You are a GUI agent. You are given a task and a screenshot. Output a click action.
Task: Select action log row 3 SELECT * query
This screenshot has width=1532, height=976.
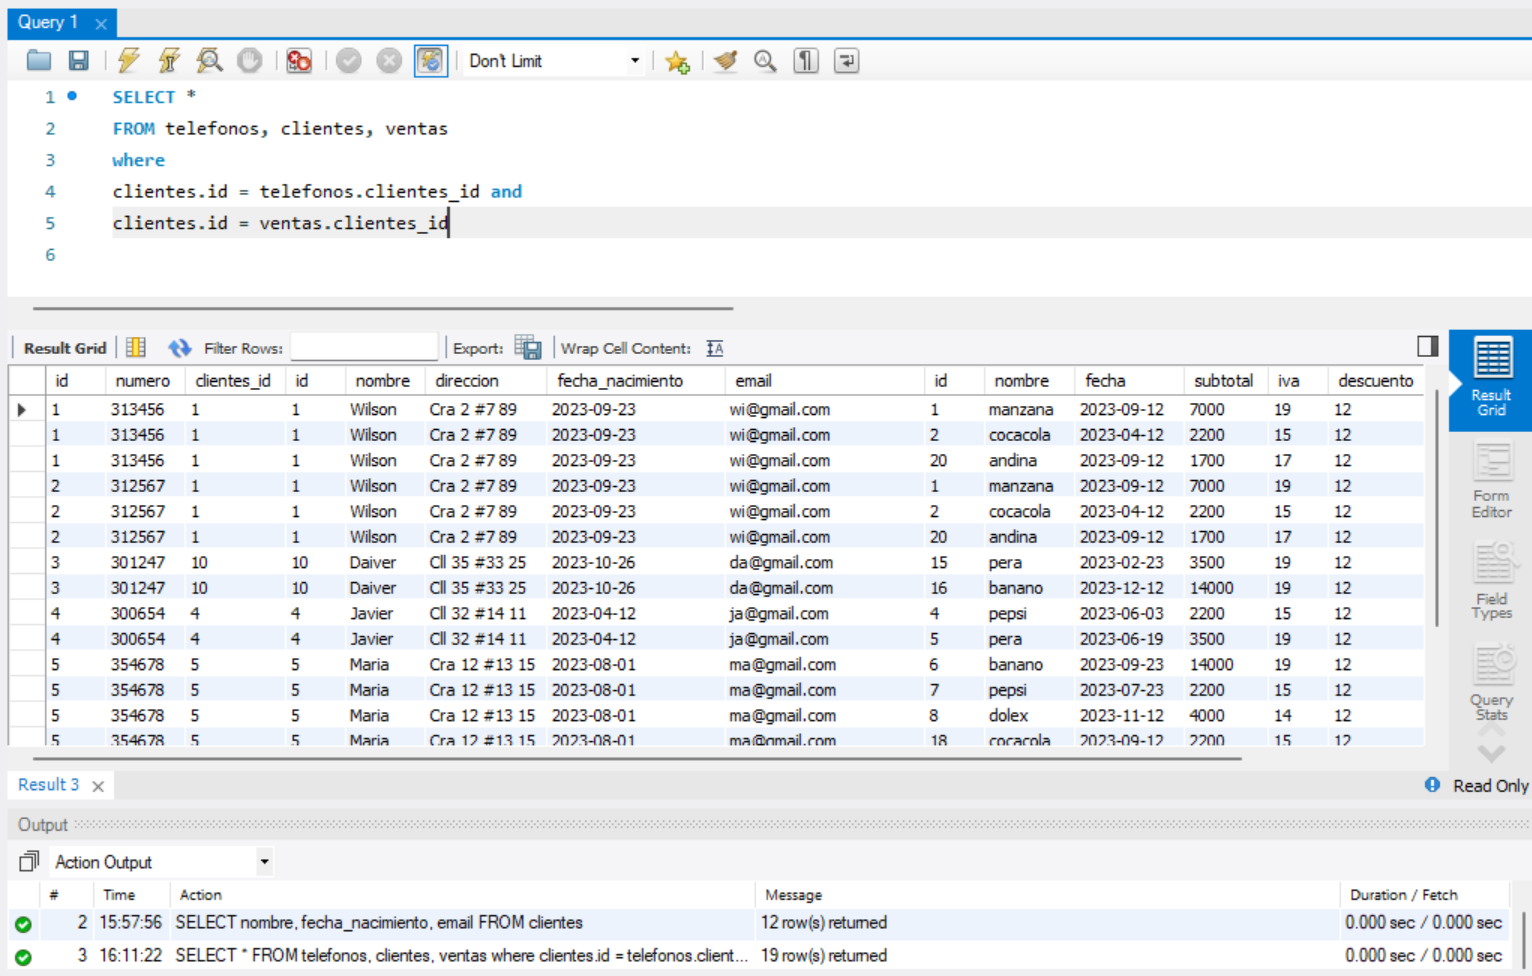pos(758,955)
